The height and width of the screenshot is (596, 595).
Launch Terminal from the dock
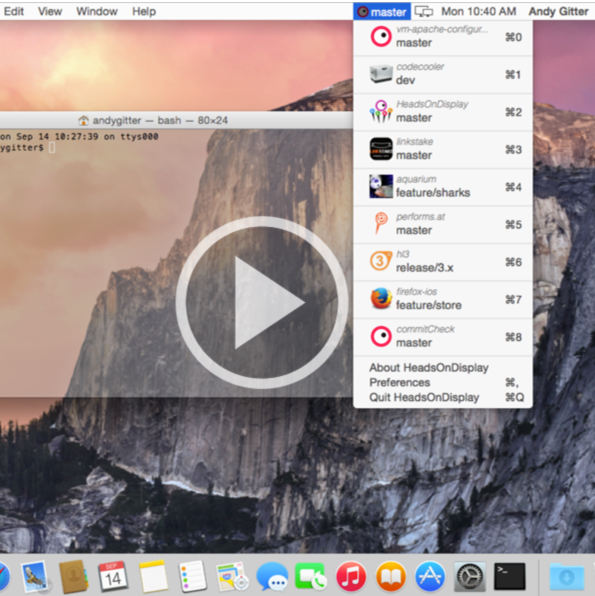pos(509,577)
